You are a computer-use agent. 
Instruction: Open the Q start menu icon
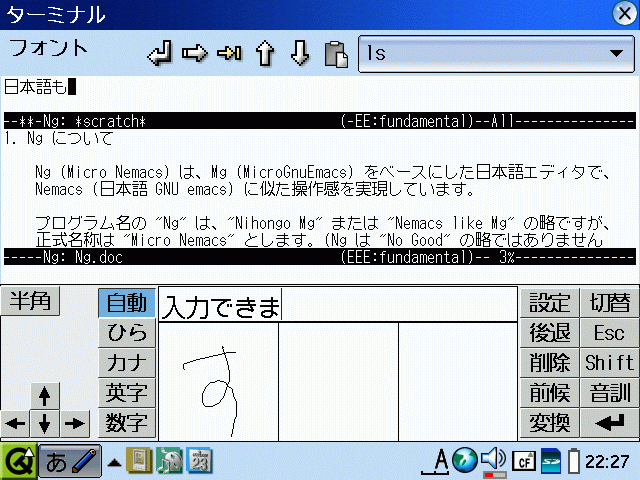pyautogui.click(x=18, y=461)
